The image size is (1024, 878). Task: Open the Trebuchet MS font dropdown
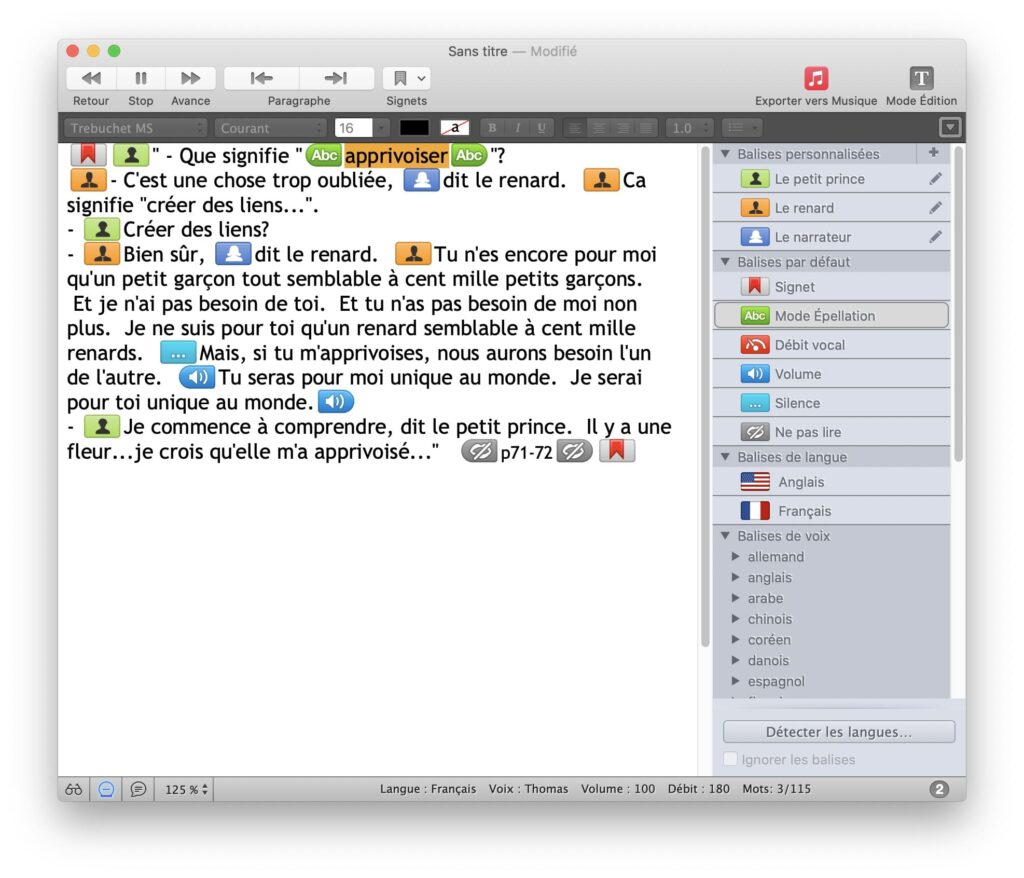pos(136,128)
